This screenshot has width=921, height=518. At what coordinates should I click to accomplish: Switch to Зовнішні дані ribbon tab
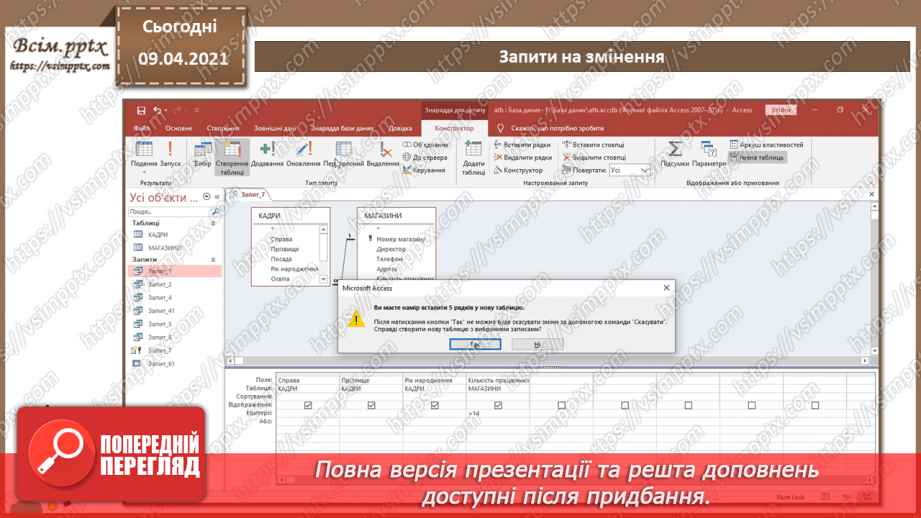click(274, 128)
